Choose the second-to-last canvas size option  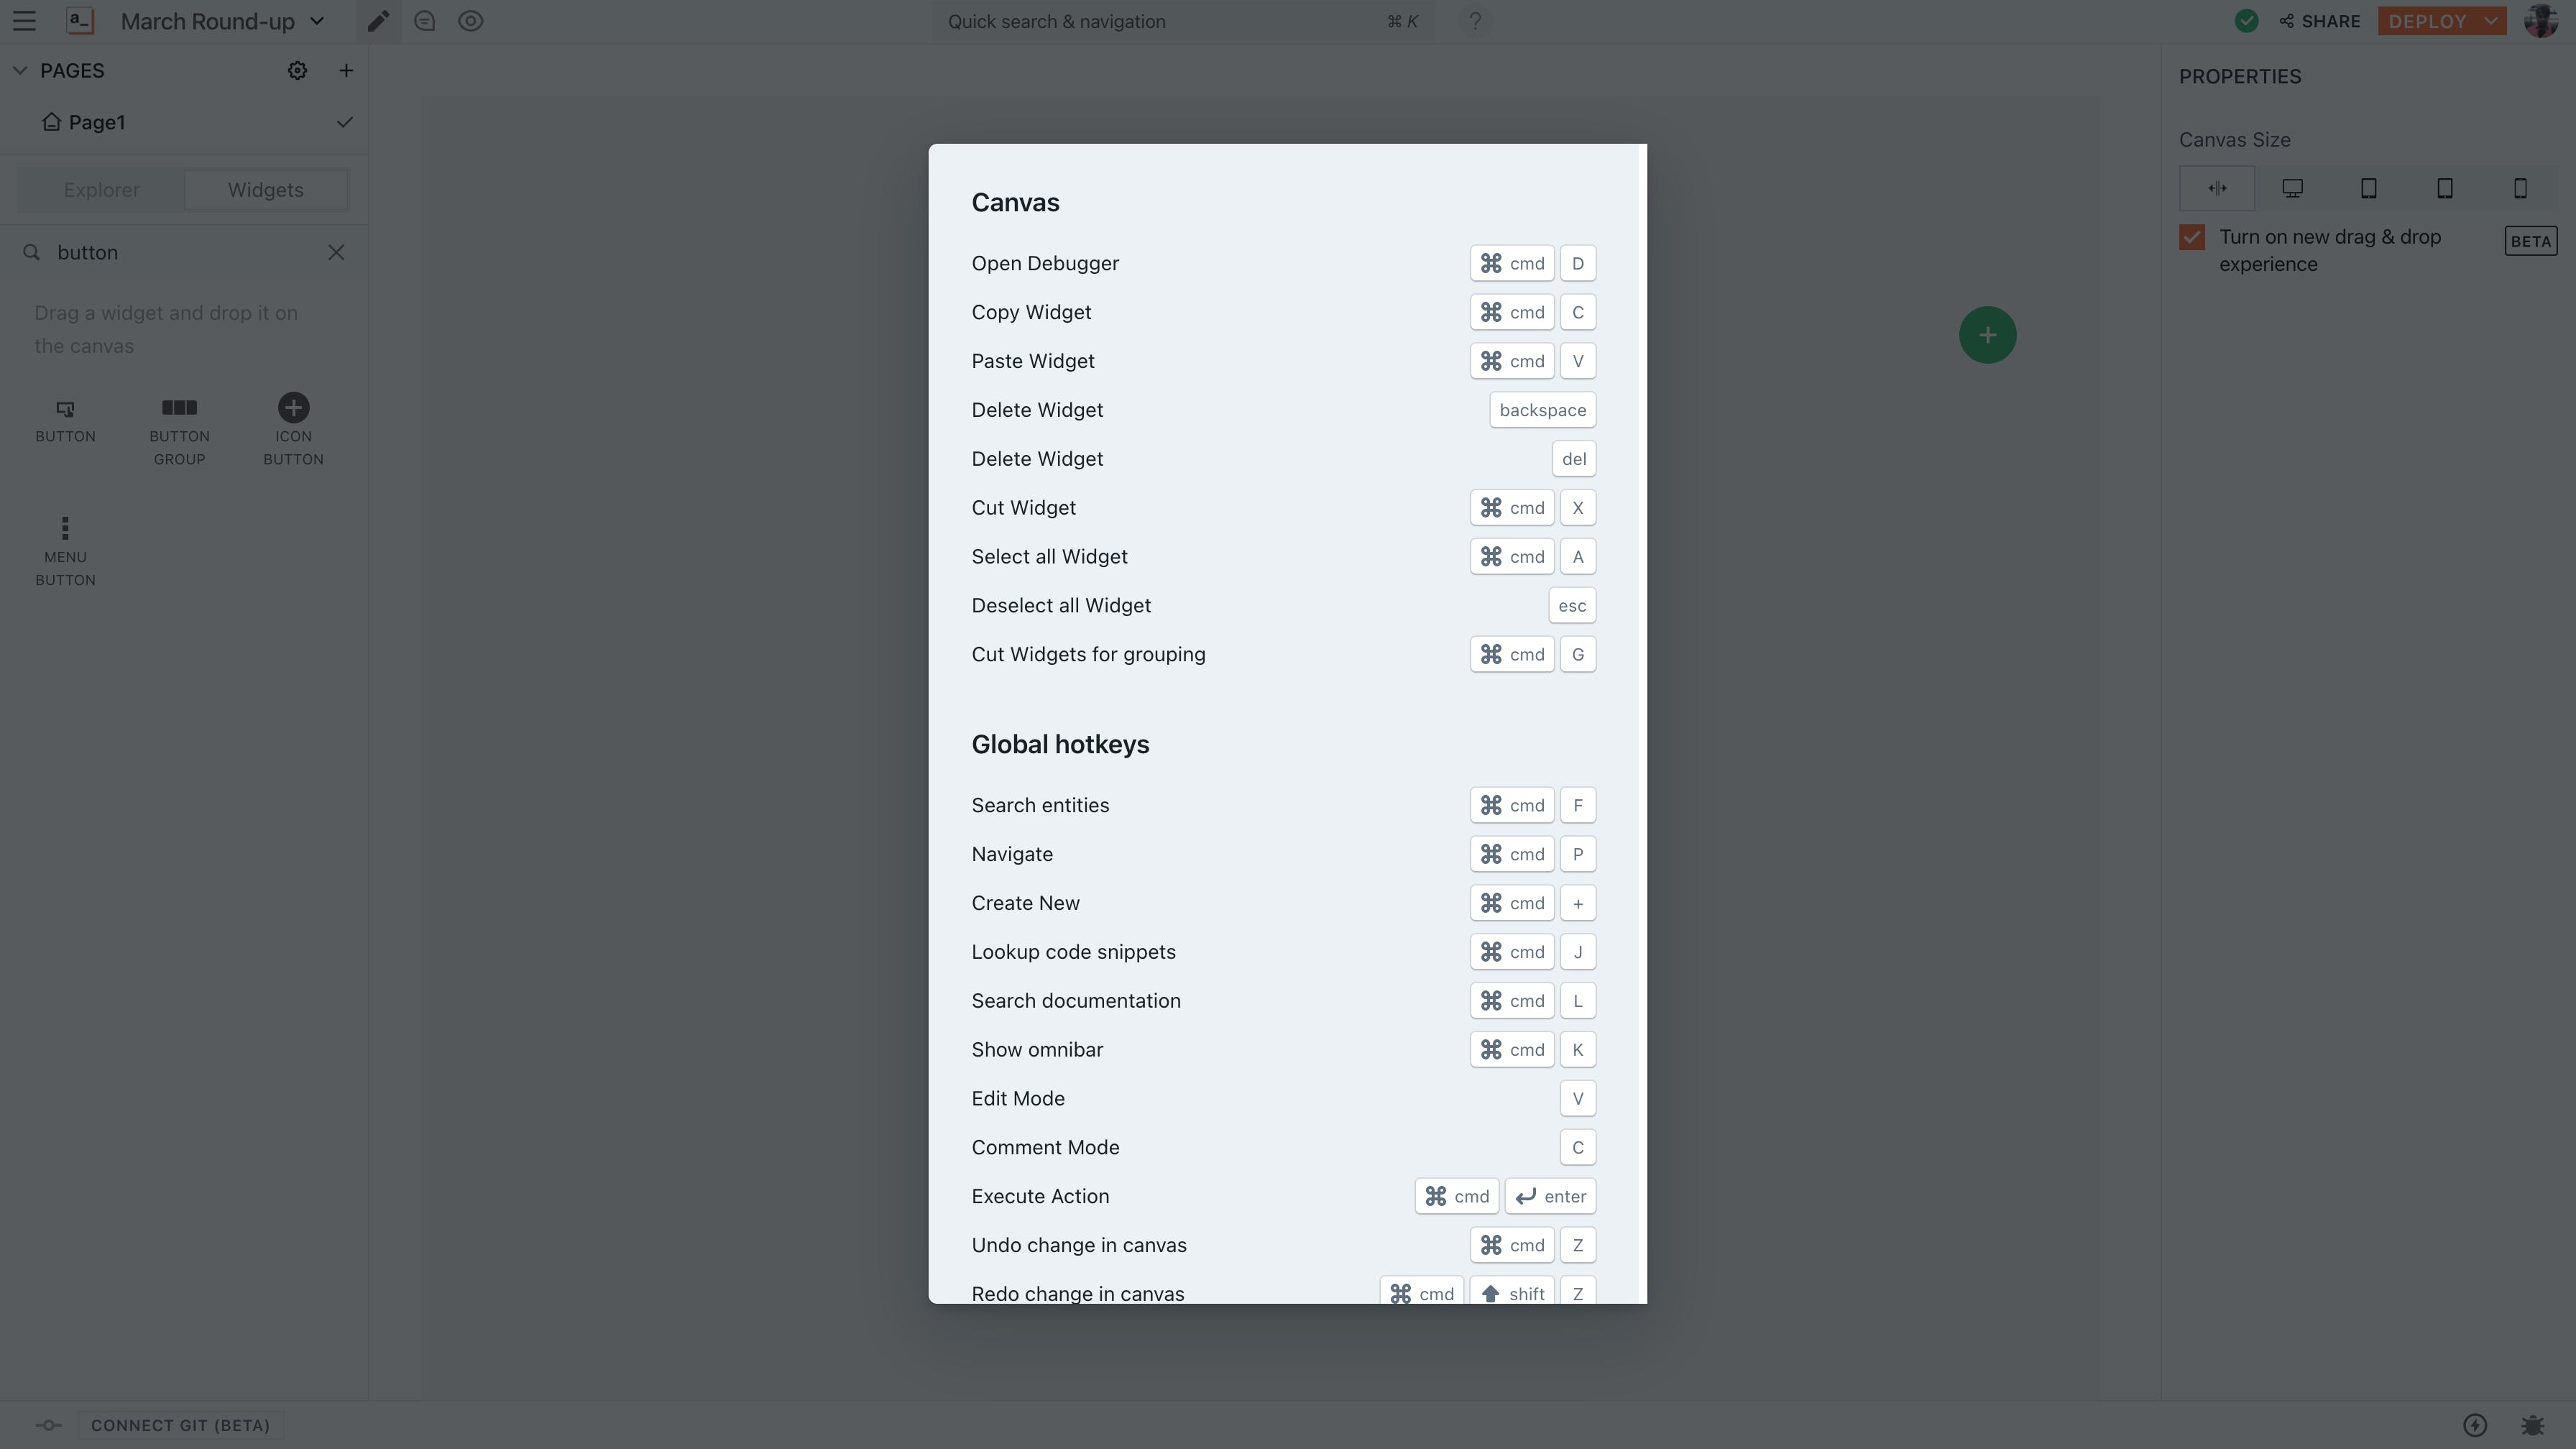click(x=2445, y=188)
